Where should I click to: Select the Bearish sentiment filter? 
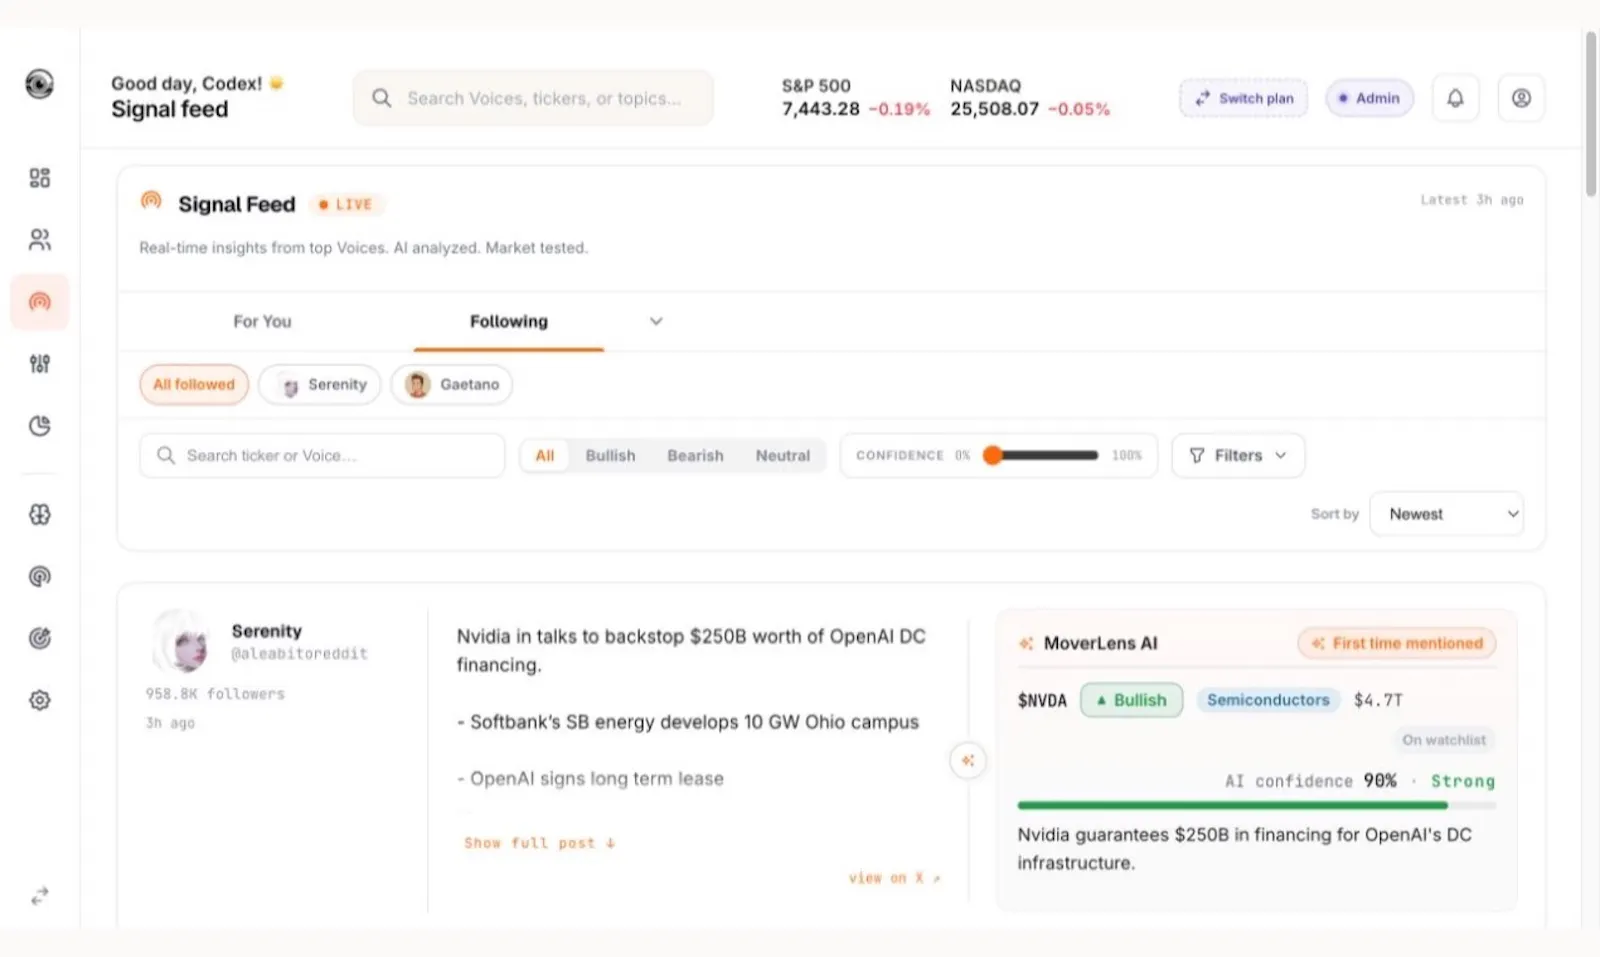(695, 456)
